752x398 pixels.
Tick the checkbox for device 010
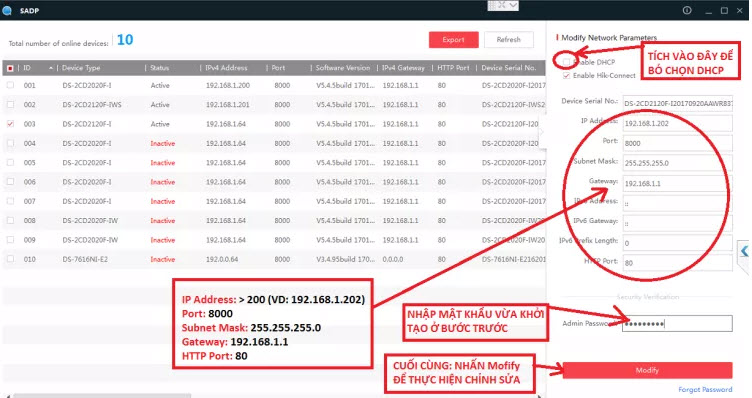tap(11, 259)
